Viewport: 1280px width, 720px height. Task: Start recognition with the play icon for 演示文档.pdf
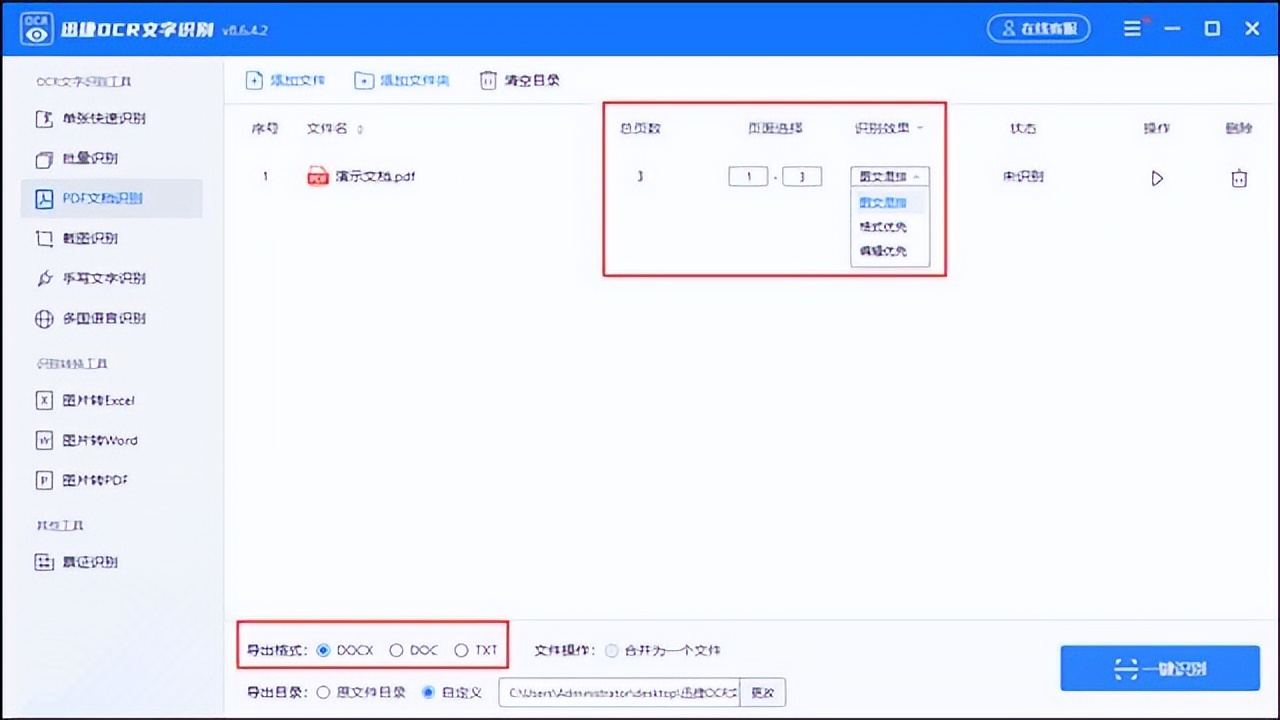1157,177
